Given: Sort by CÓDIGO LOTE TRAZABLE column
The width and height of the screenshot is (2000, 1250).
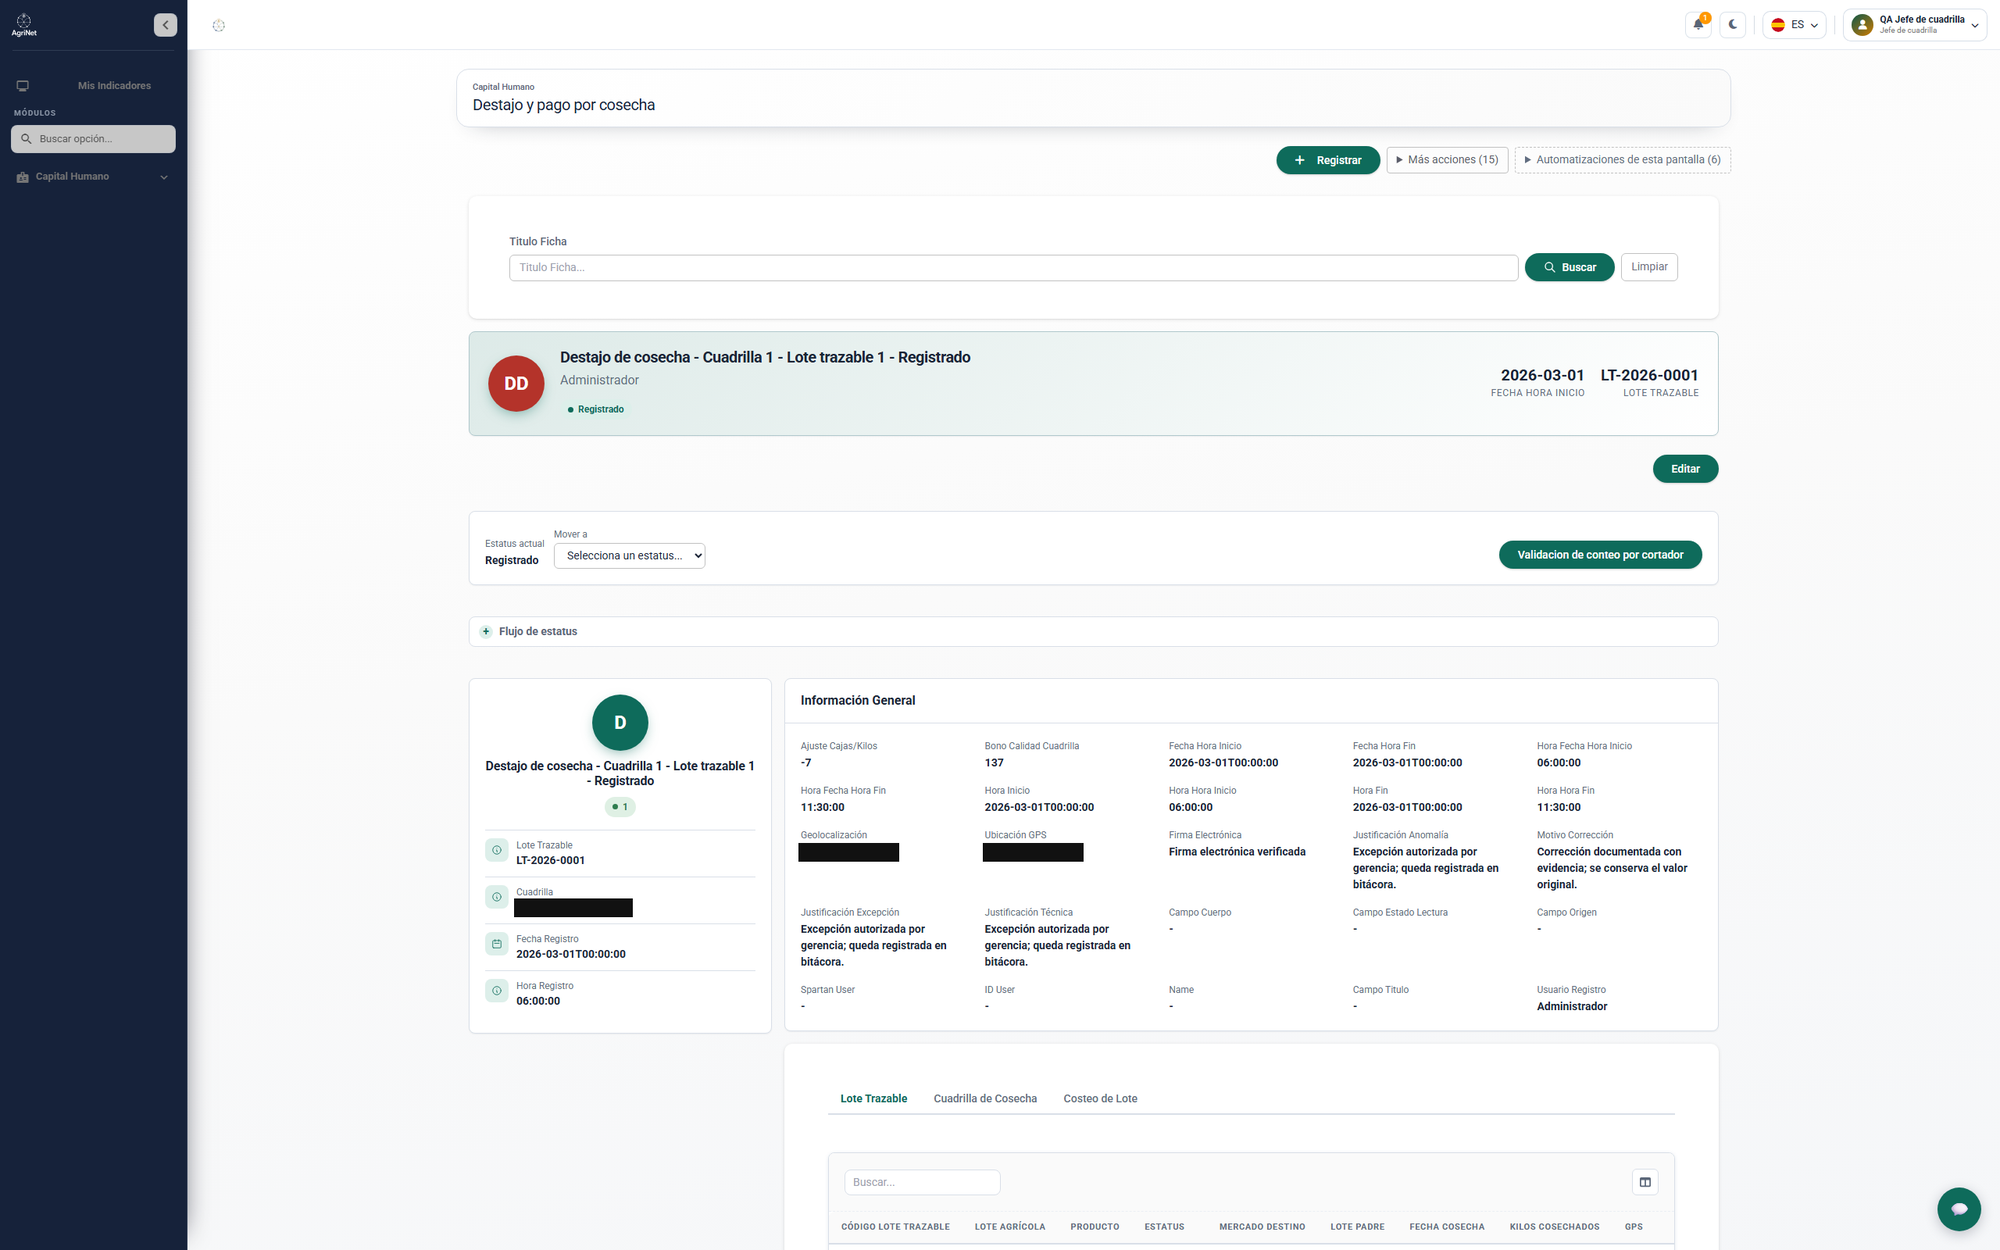Looking at the screenshot, I should click(895, 1227).
